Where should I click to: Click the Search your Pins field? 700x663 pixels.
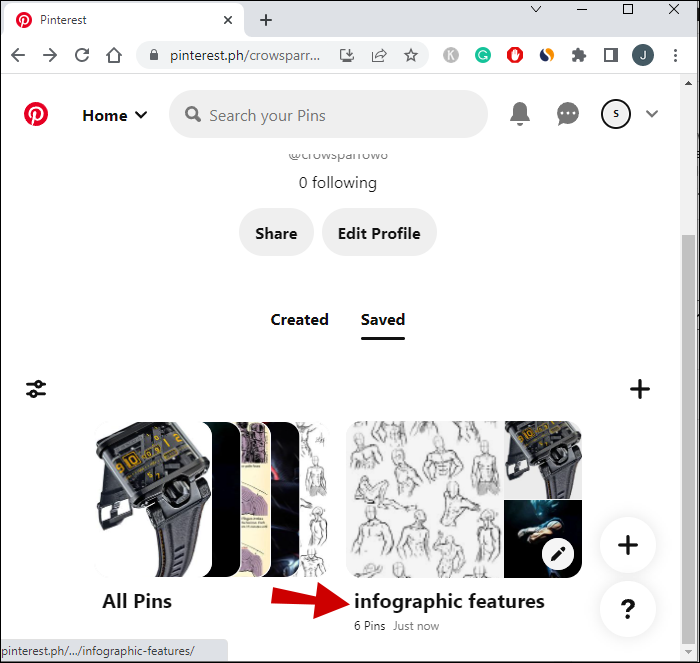tap(328, 114)
